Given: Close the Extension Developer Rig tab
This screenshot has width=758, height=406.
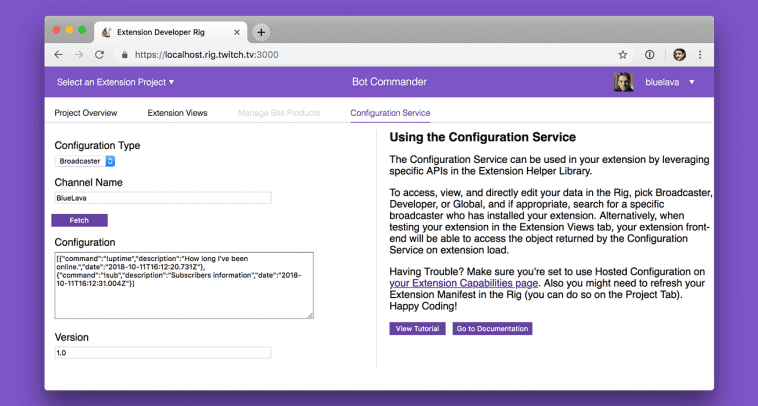Looking at the screenshot, I should [x=237, y=32].
